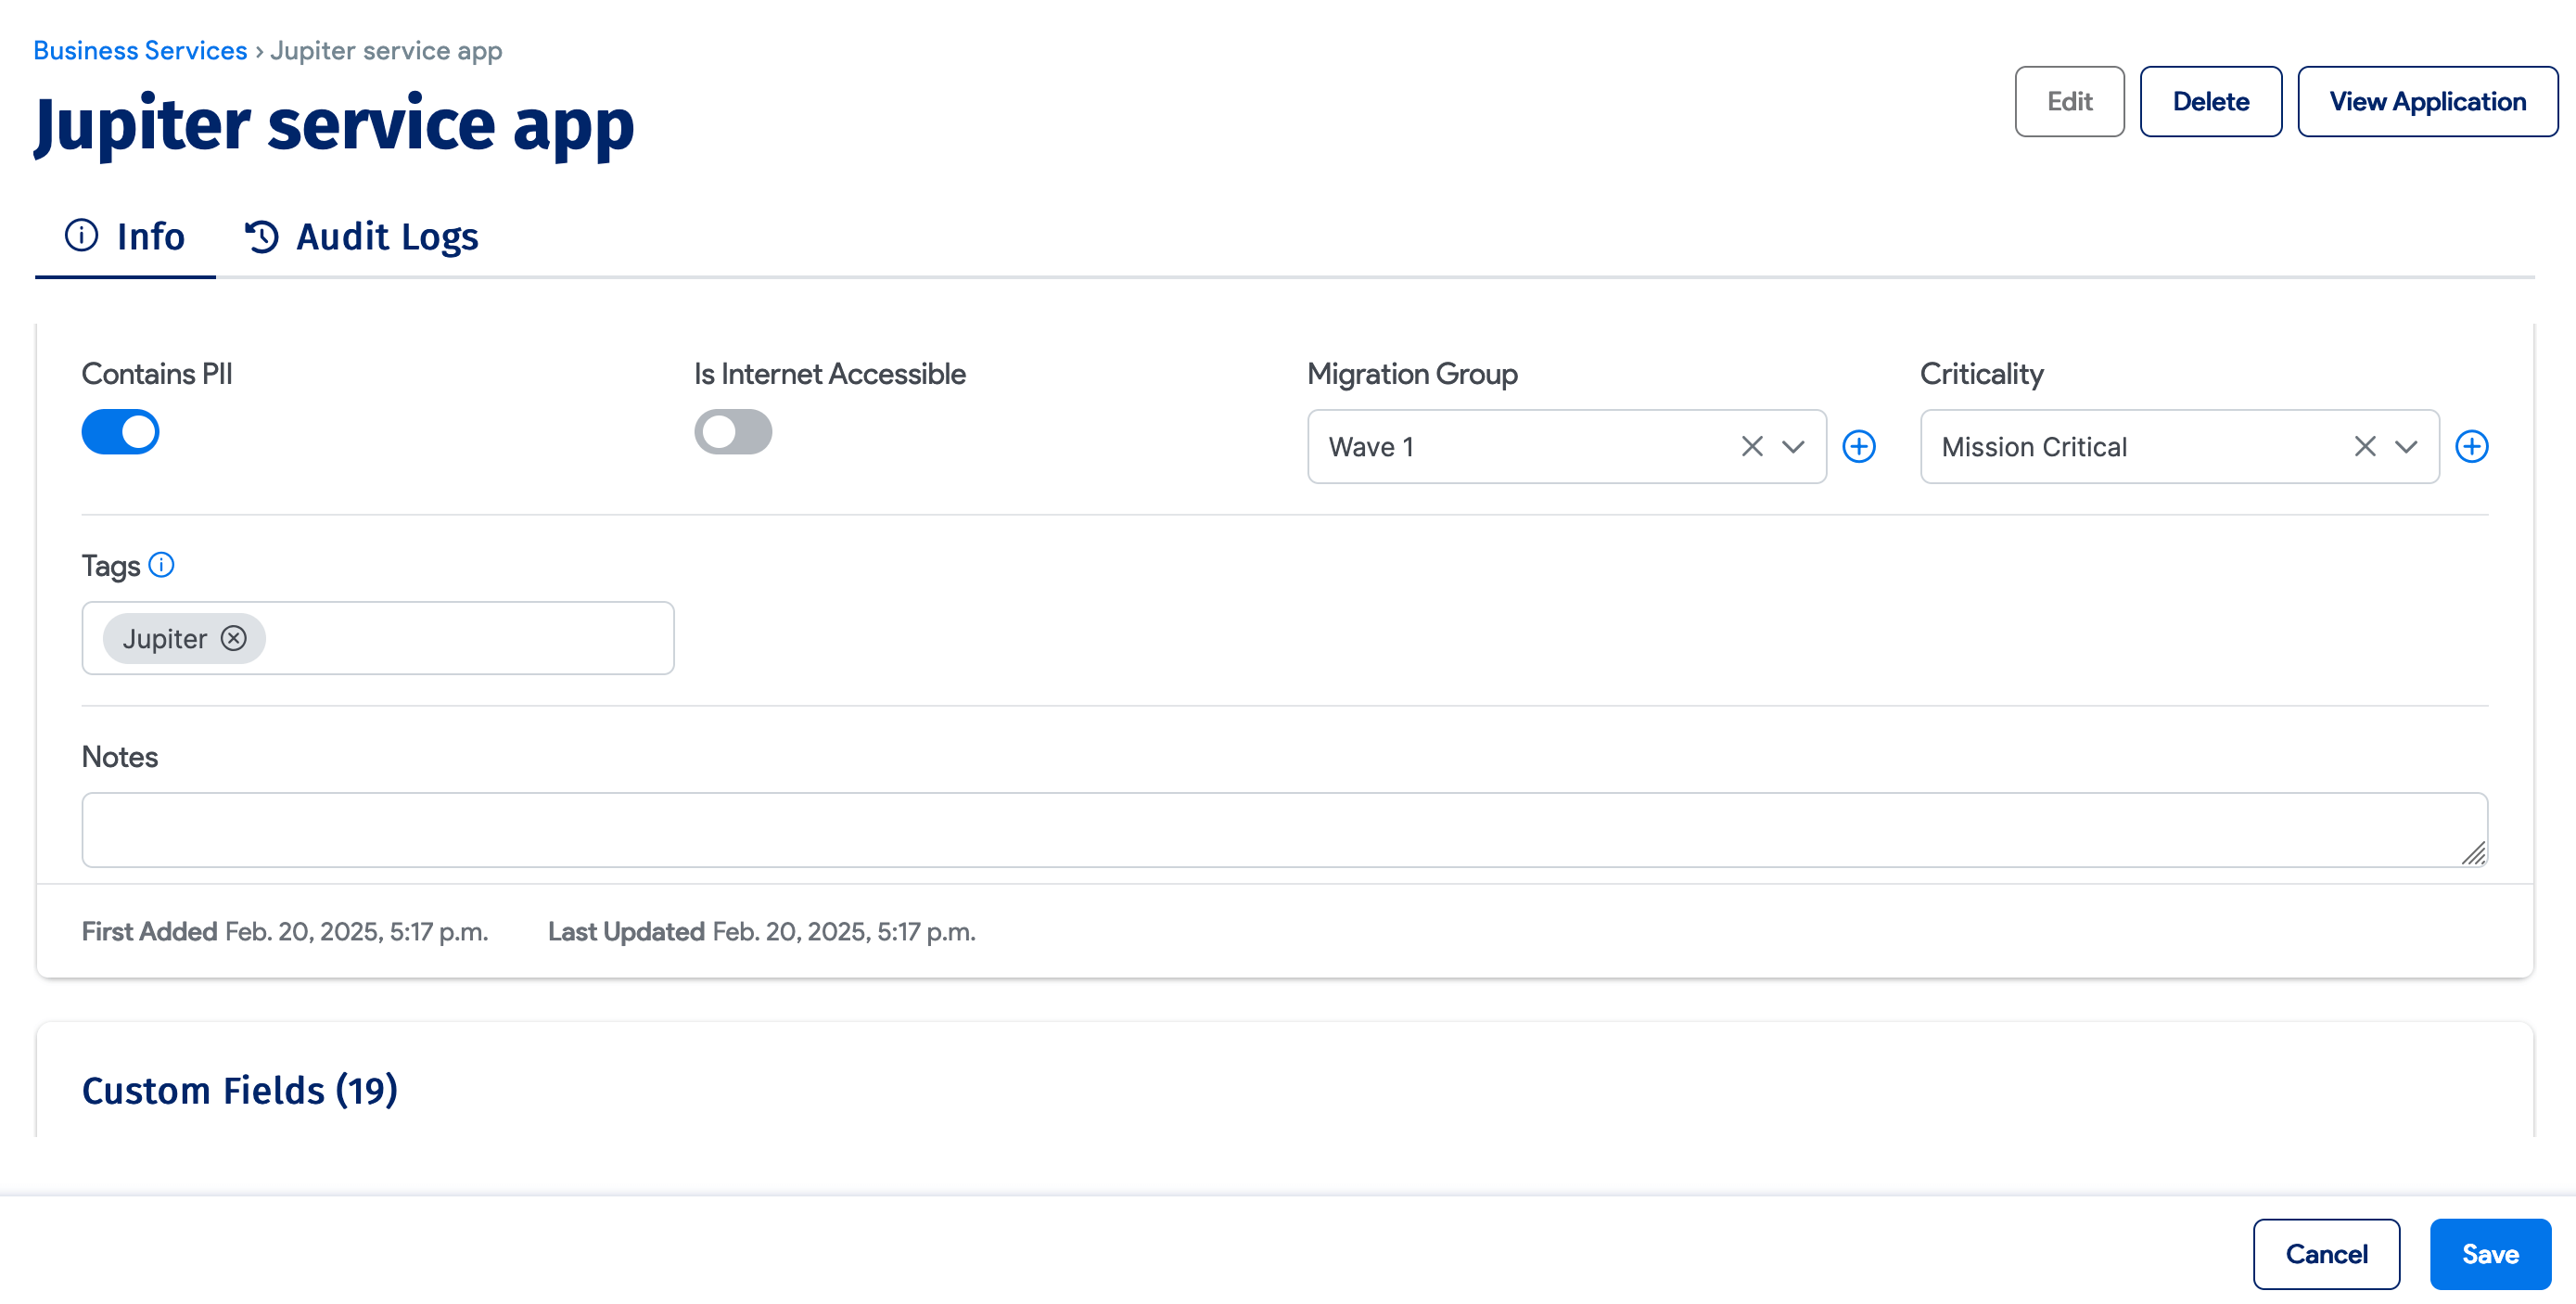Disable the Contains PII toggle

[x=120, y=432]
